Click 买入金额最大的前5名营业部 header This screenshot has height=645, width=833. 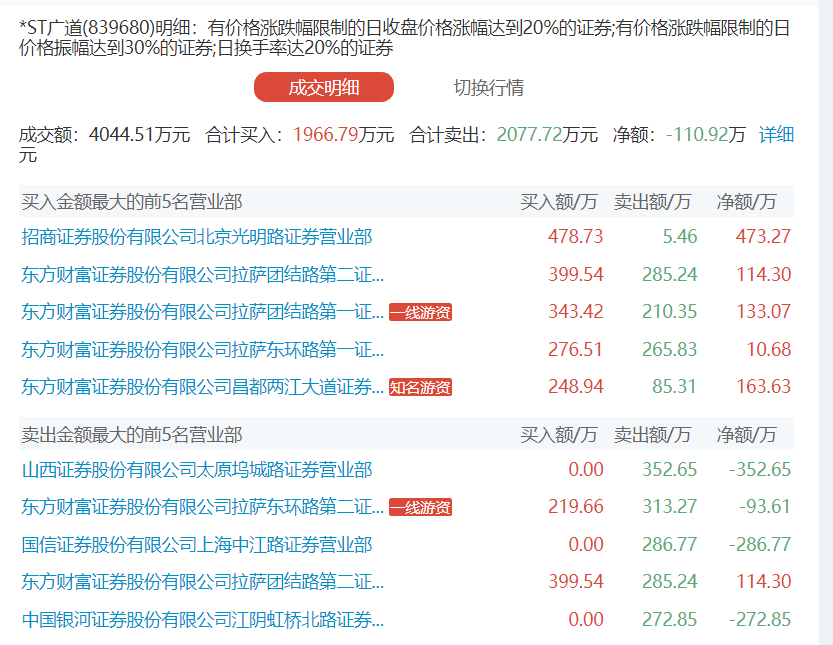click(x=132, y=202)
